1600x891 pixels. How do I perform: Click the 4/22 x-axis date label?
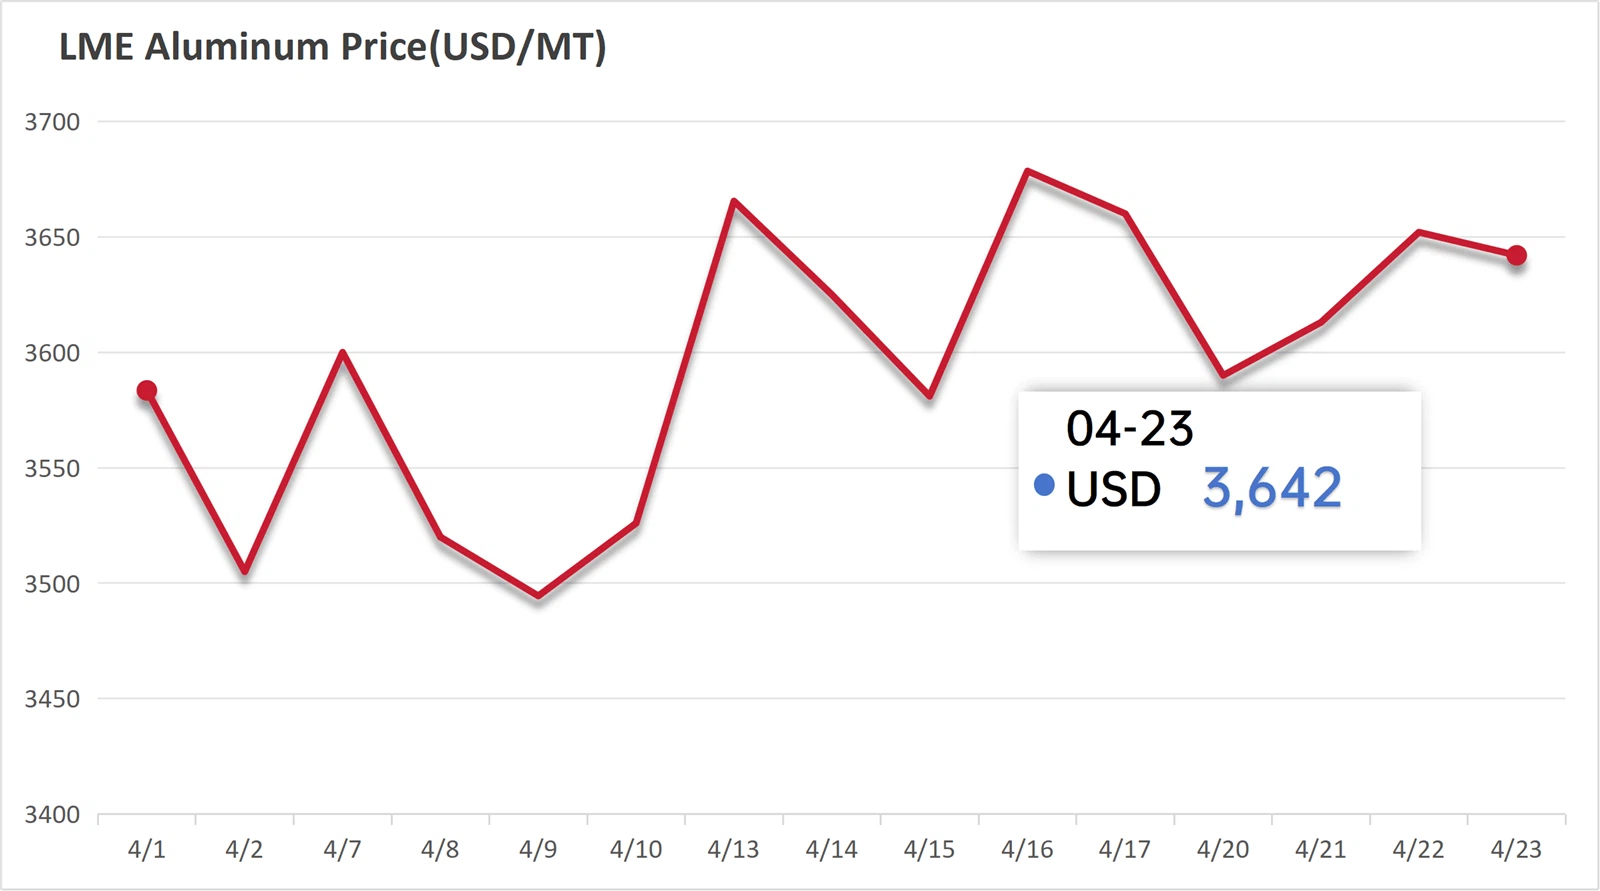[1418, 850]
